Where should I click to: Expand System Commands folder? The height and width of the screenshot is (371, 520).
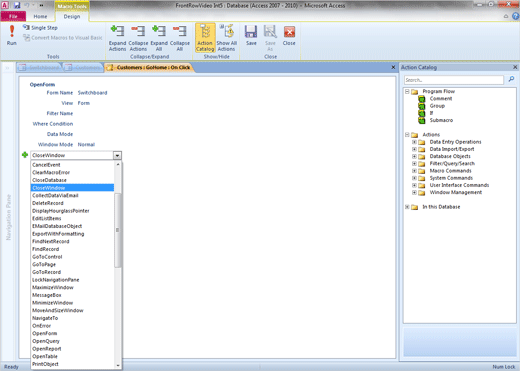coord(414,178)
